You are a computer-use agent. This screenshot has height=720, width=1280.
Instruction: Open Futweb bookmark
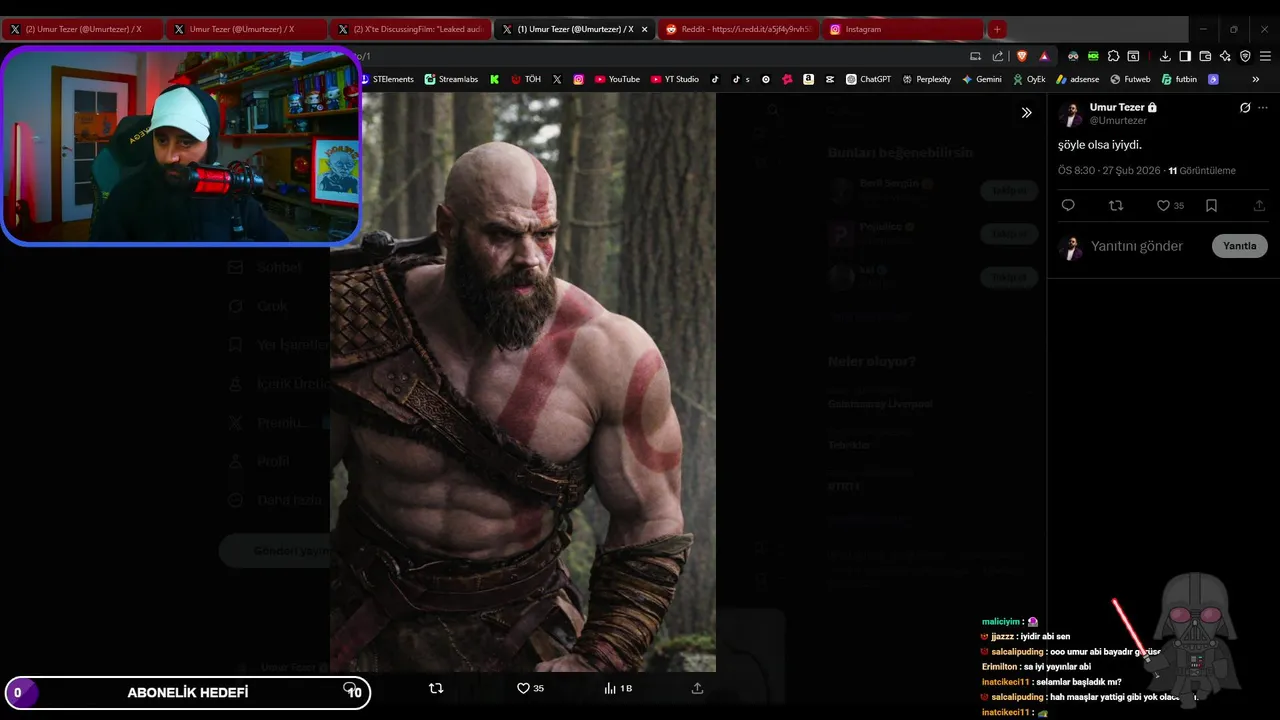pos(1130,79)
